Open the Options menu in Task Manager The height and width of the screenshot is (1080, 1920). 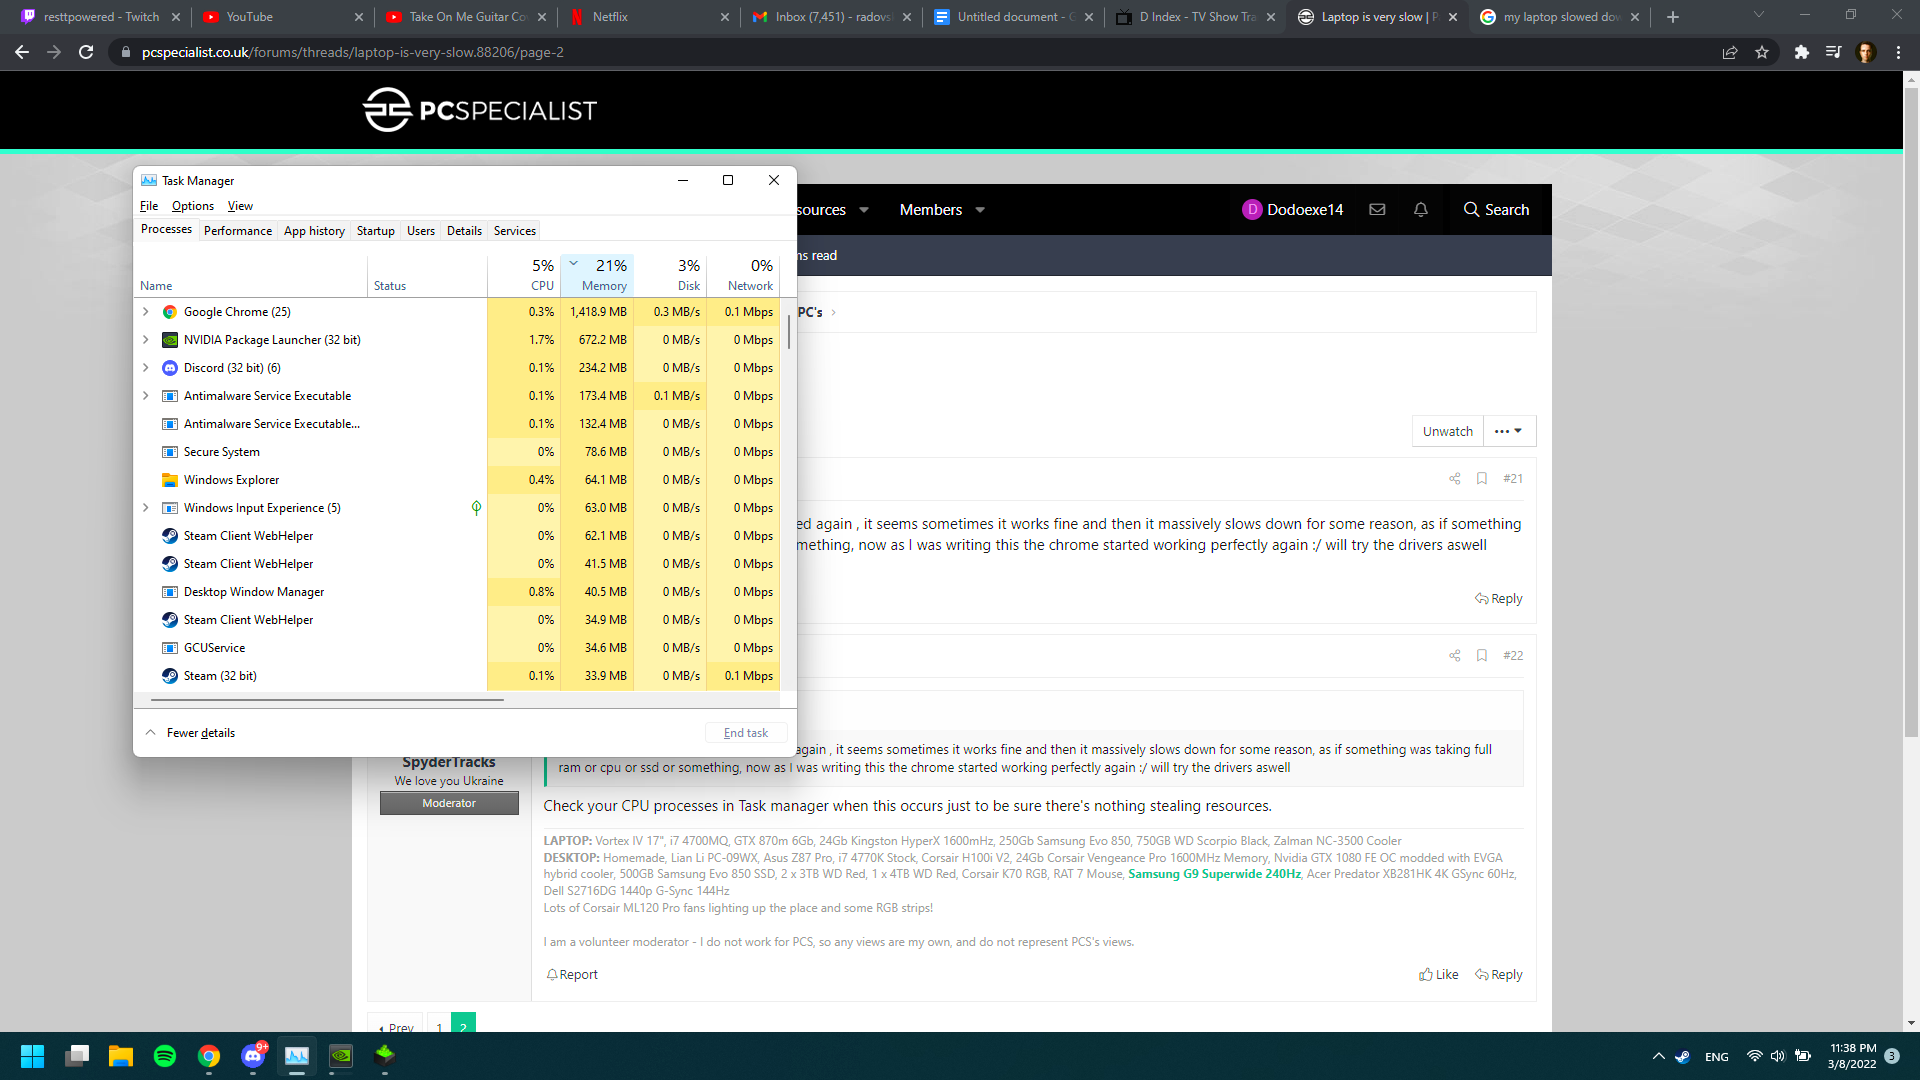[x=193, y=206]
